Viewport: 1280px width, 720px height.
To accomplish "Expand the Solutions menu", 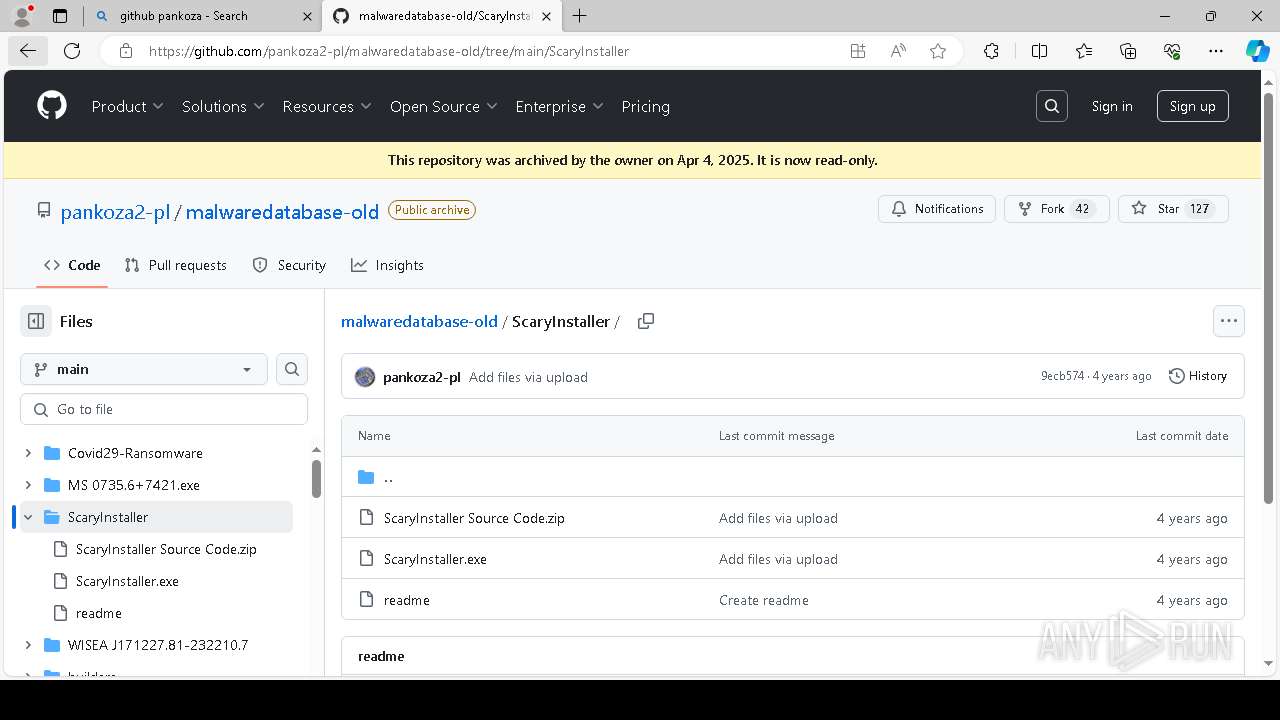I will click(x=223, y=106).
